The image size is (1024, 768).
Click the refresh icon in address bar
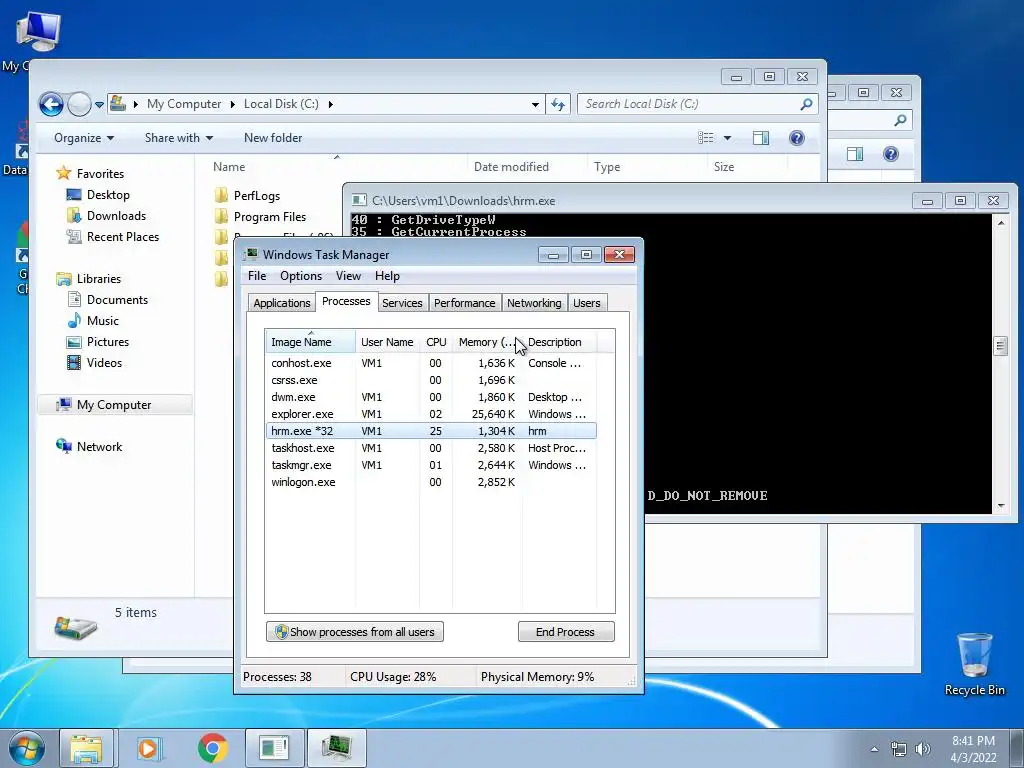(x=558, y=104)
